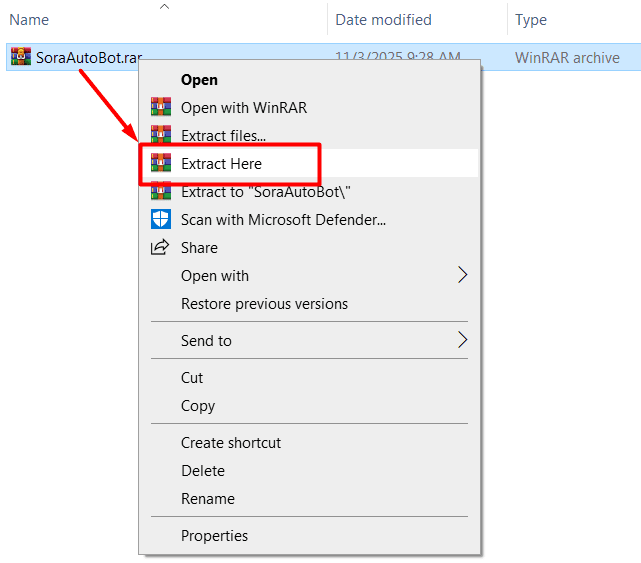Expand the Open with submenu arrow
The height and width of the screenshot is (563, 641).
(462, 275)
